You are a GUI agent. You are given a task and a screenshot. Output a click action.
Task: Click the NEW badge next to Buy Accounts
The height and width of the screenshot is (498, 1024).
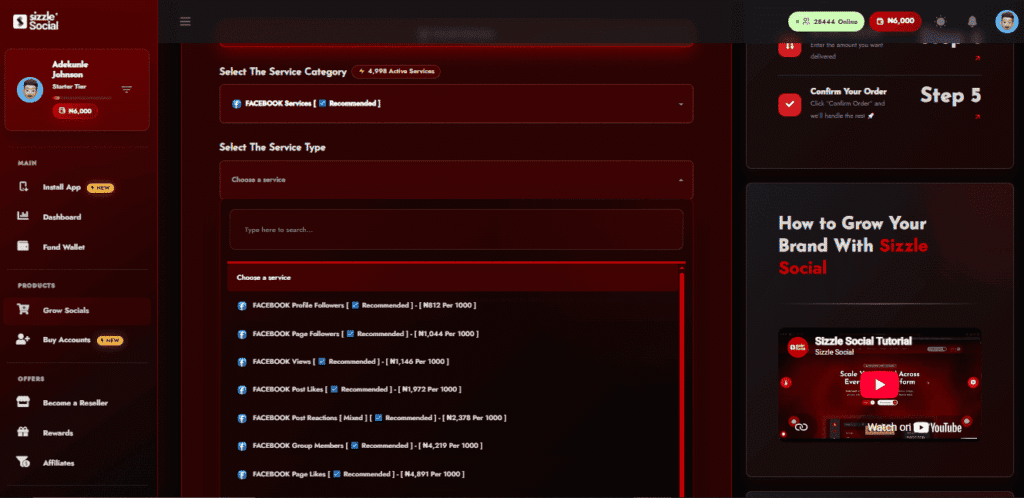click(x=110, y=341)
